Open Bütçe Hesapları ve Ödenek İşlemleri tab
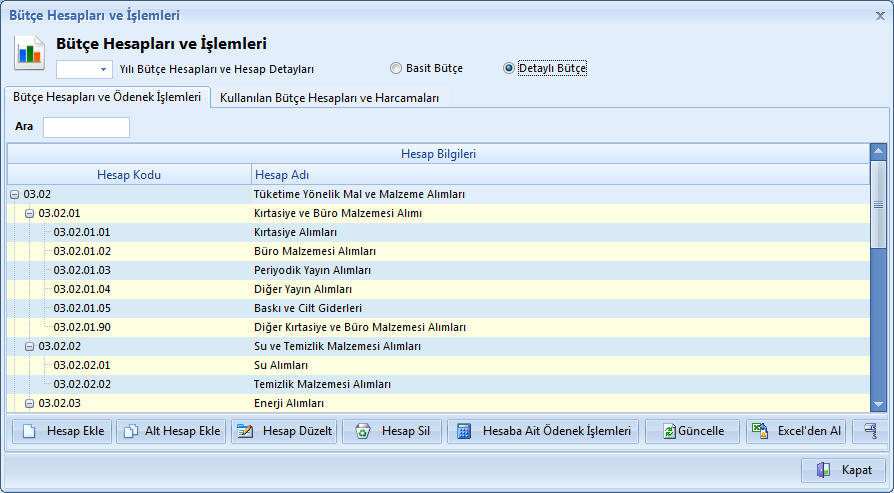Viewport: 894px width, 493px height. [x=105, y=97]
